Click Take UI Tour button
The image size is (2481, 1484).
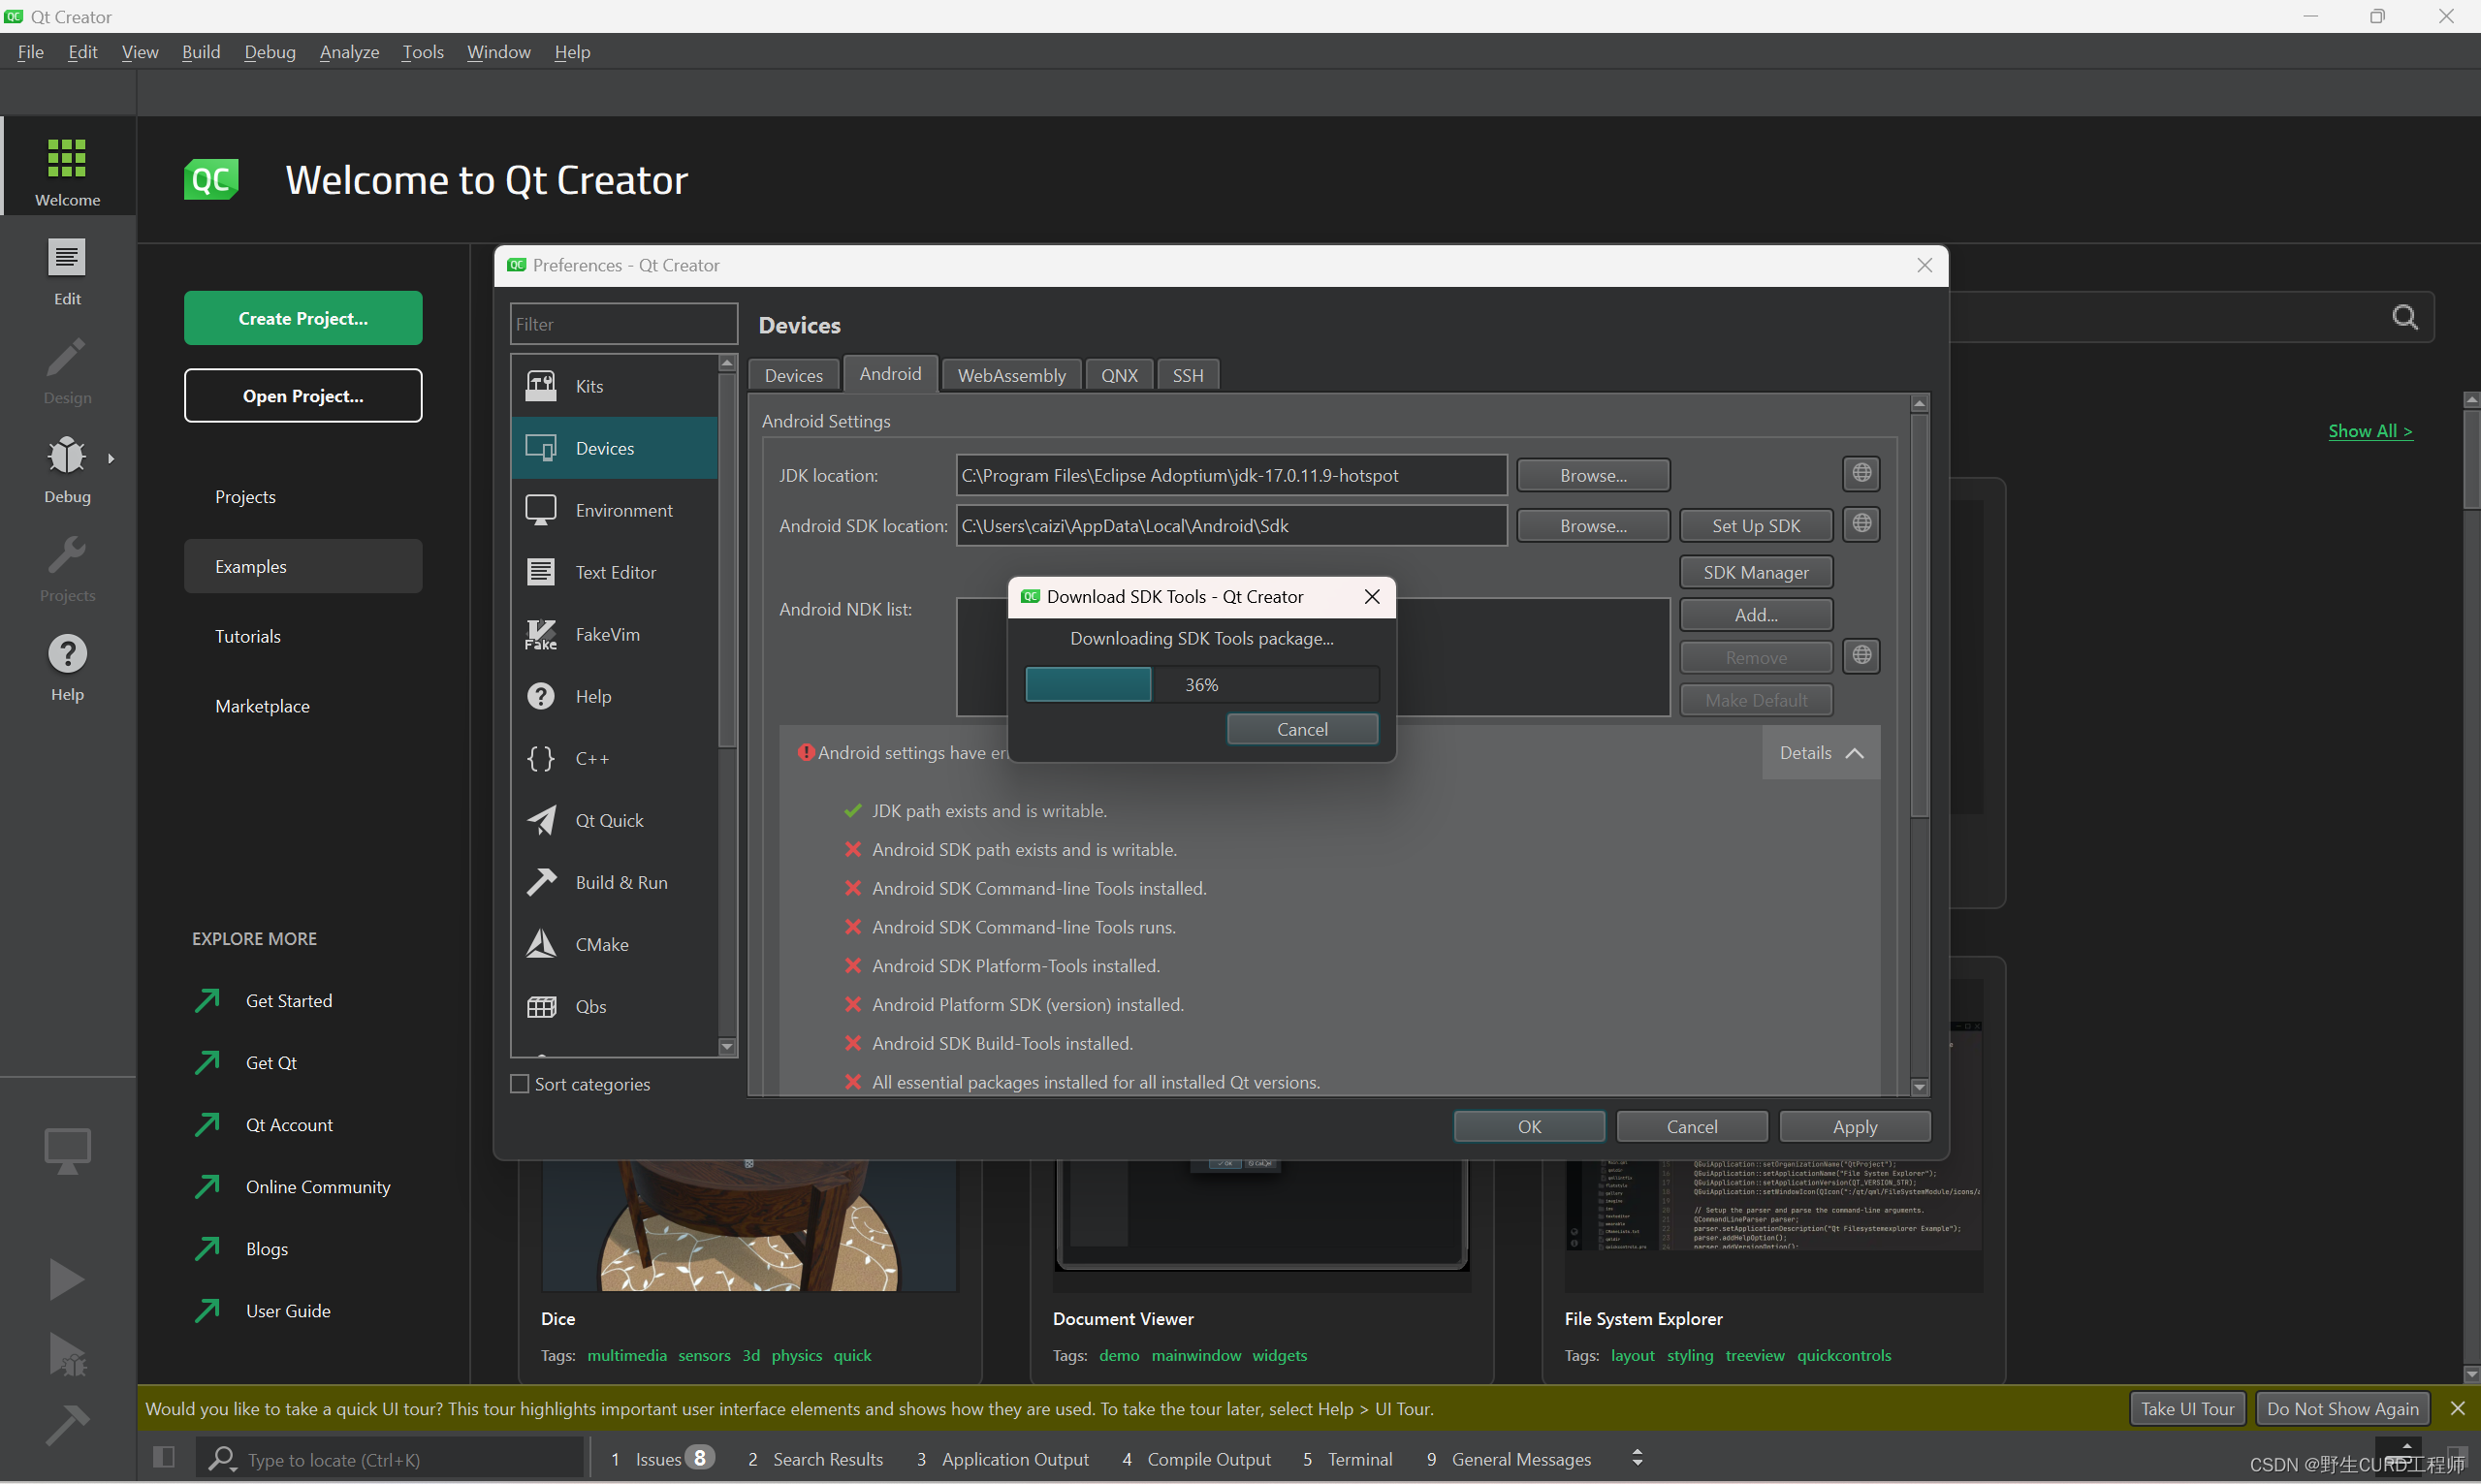coord(2187,1408)
